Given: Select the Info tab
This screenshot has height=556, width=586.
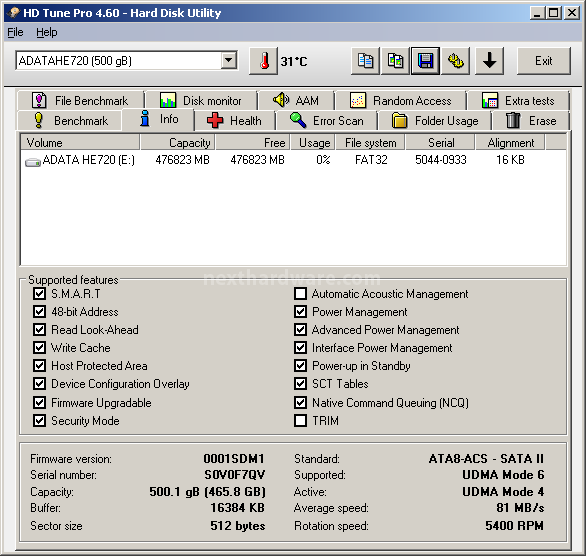Looking at the screenshot, I should click(x=158, y=119).
